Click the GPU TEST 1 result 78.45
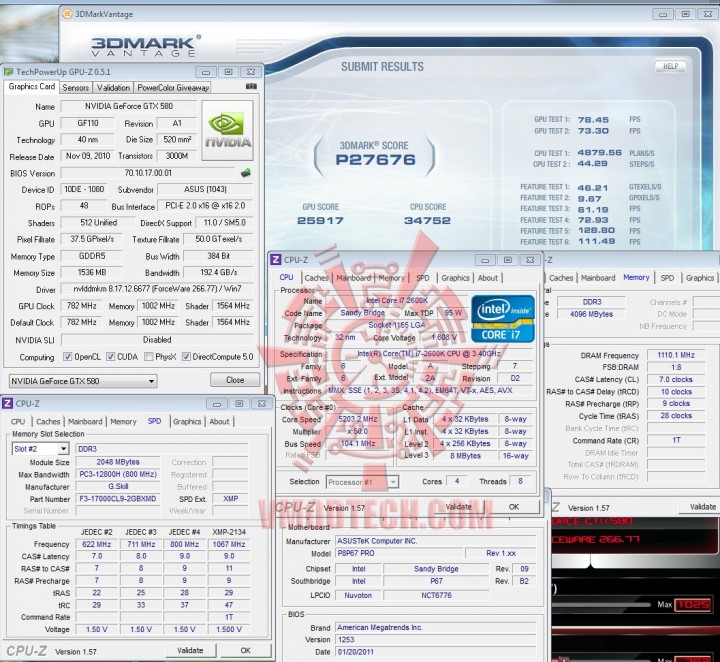 [593, 120]
